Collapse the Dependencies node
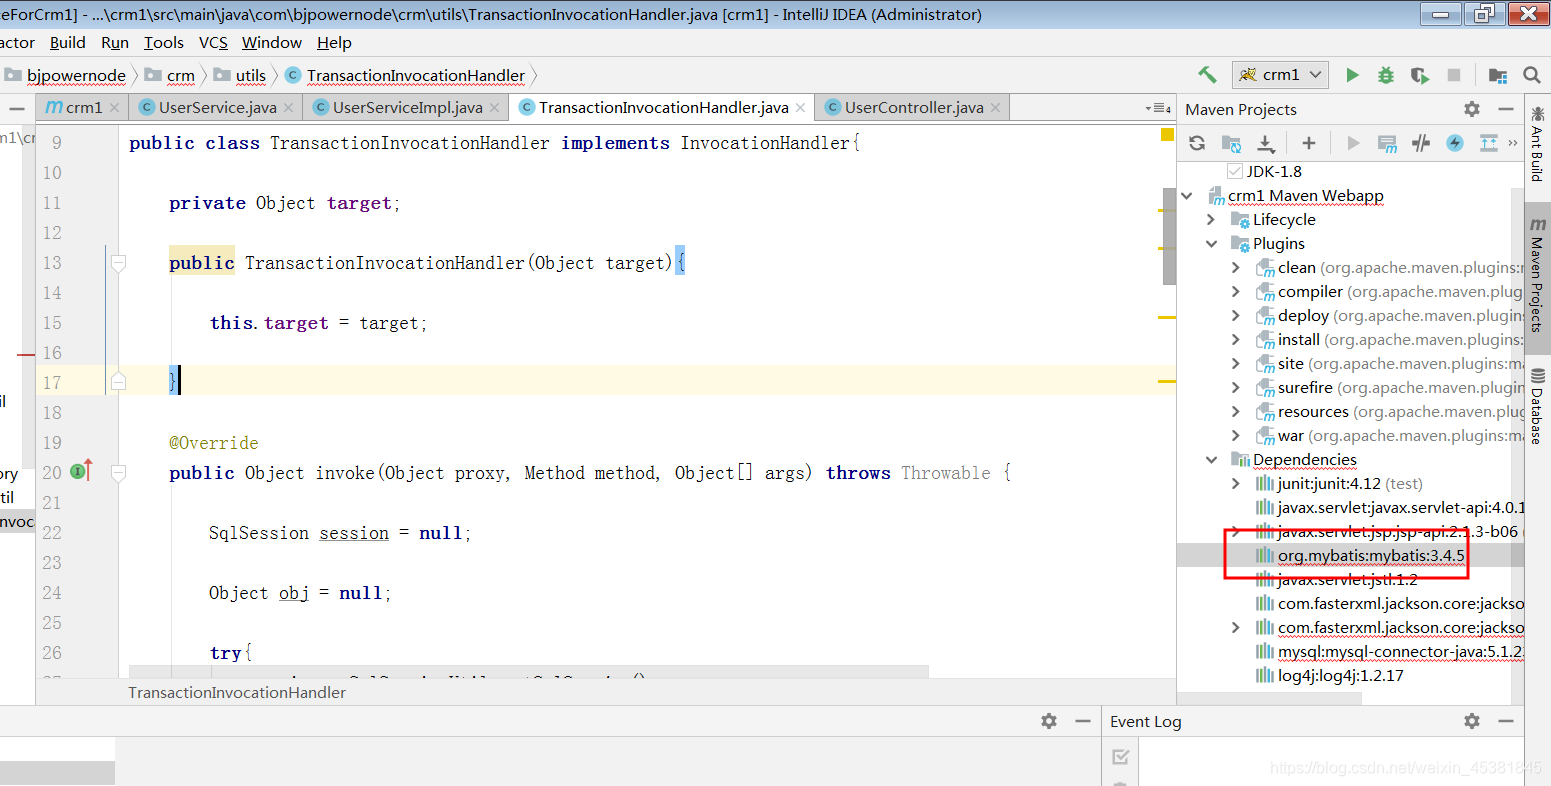Viewport: 1551px width, 786px height. click(1212, 460)
